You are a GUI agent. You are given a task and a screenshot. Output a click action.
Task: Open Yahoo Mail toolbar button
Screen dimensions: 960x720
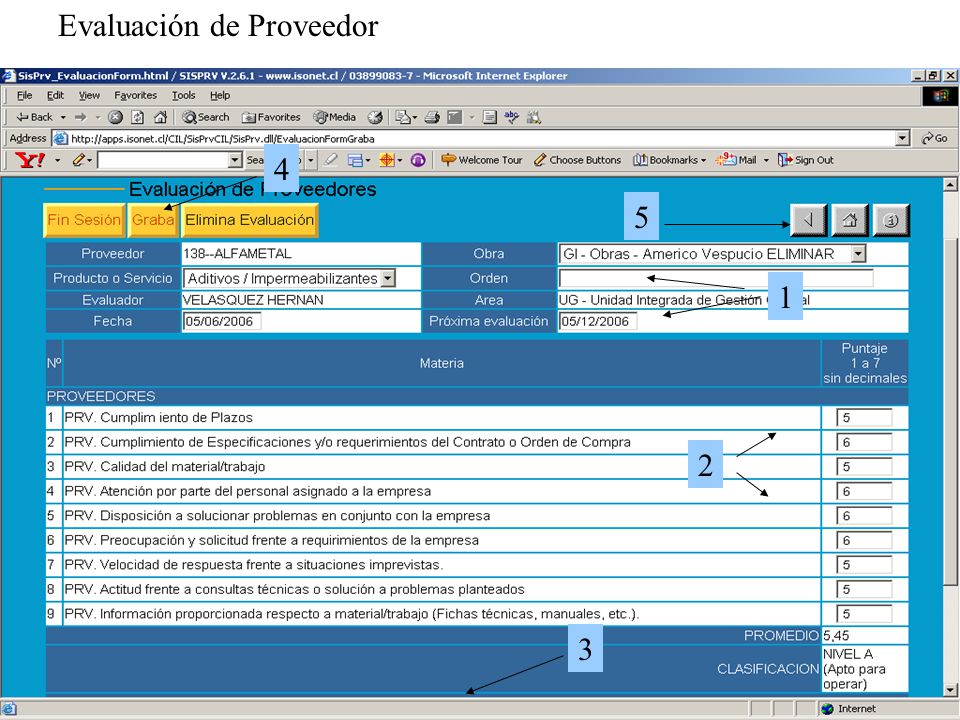pos(736,160)
